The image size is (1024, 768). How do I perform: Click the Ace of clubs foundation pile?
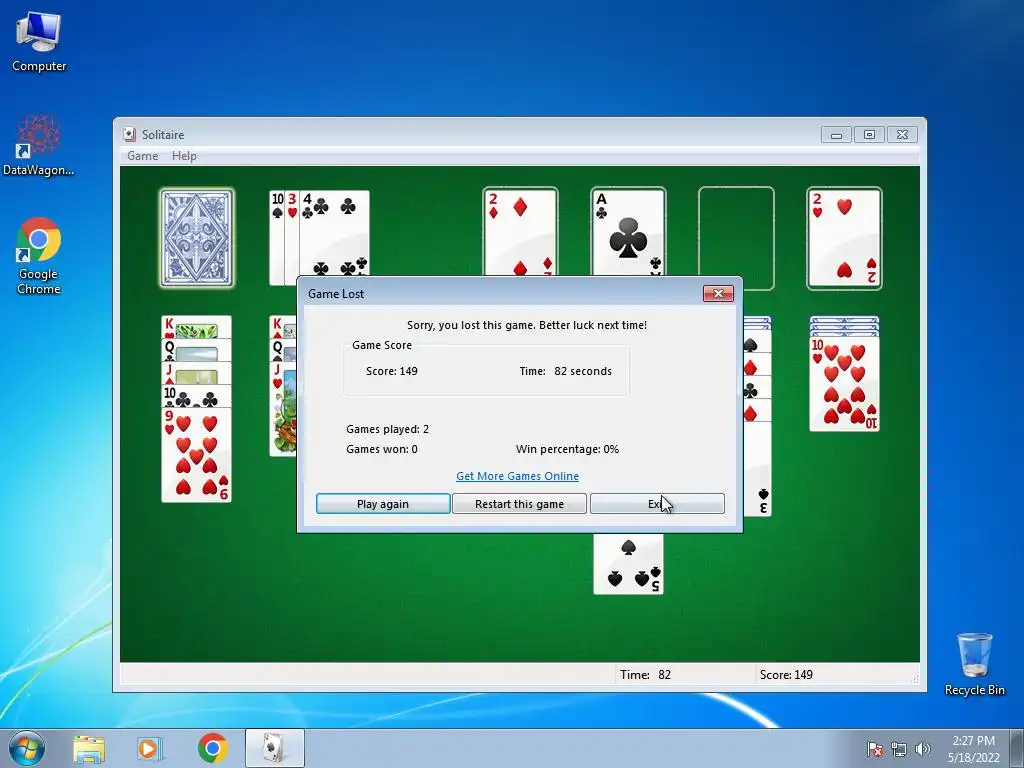click(628, 232)
